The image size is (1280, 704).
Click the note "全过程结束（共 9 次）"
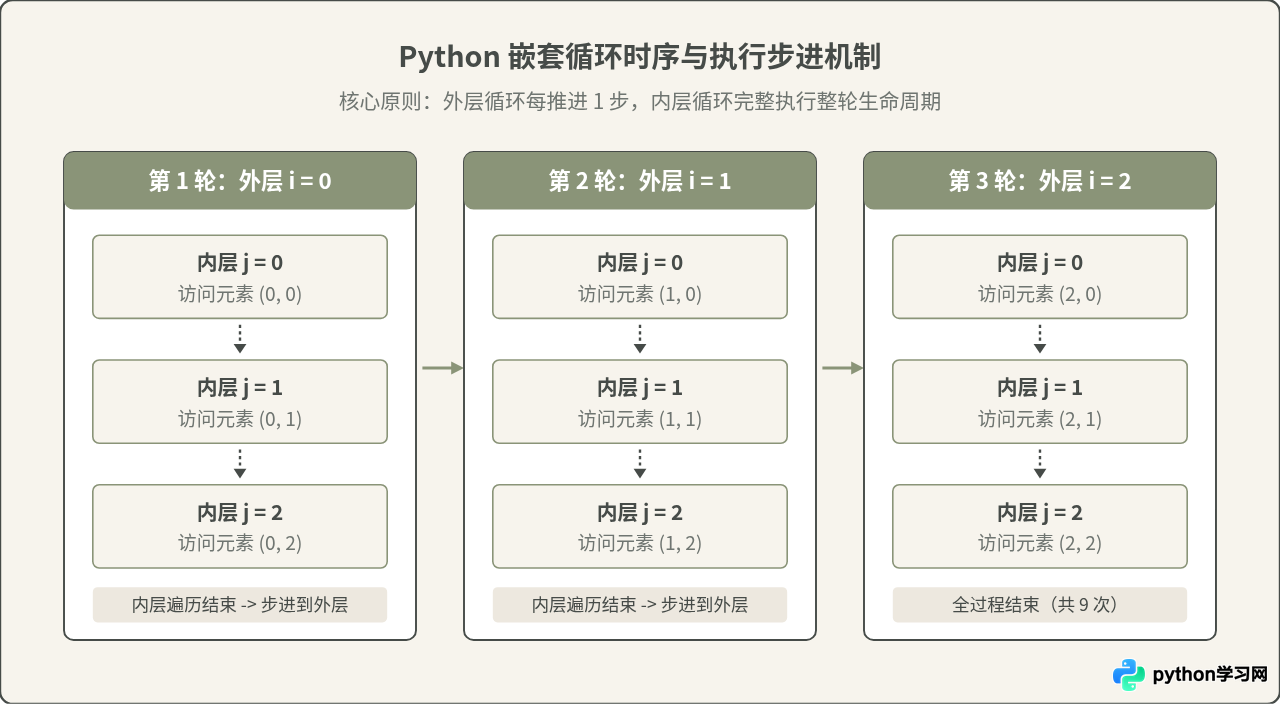1040,605
